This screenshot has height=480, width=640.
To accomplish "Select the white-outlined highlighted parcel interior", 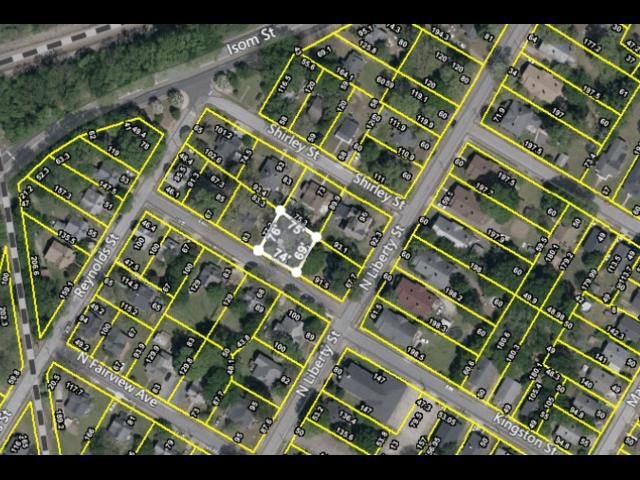I will [x=288, y=242].
